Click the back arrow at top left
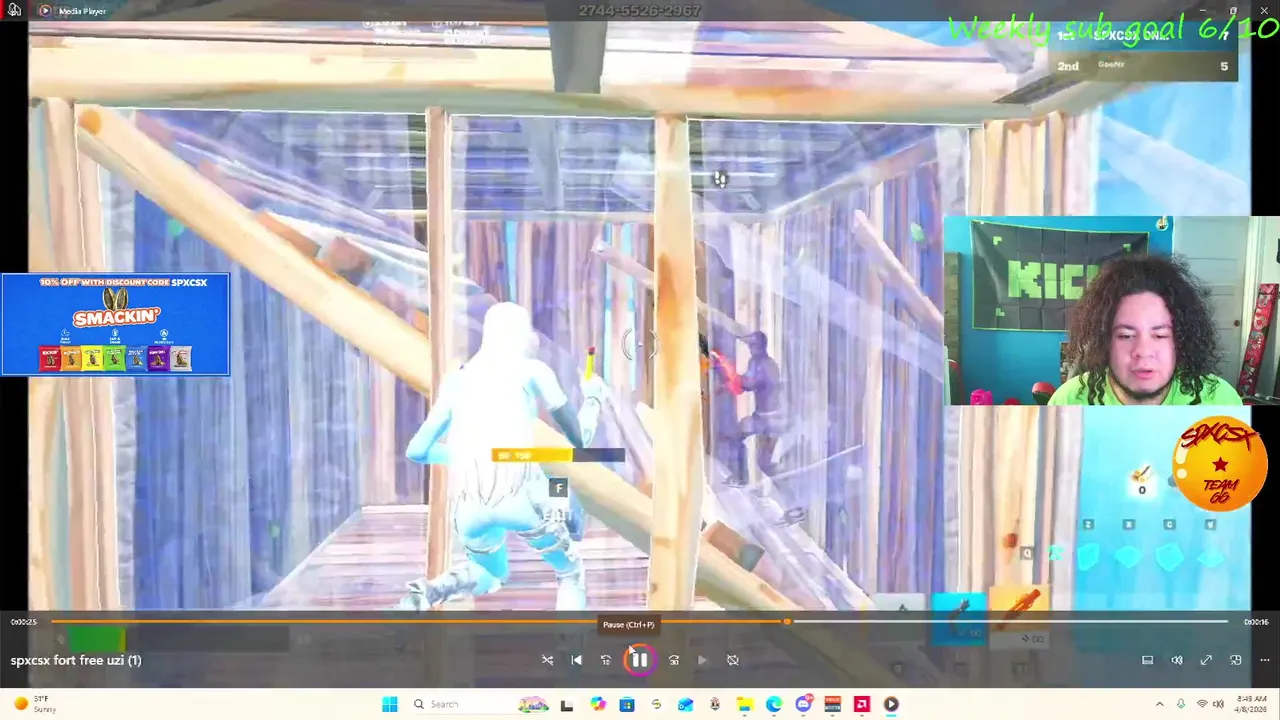 14,10
